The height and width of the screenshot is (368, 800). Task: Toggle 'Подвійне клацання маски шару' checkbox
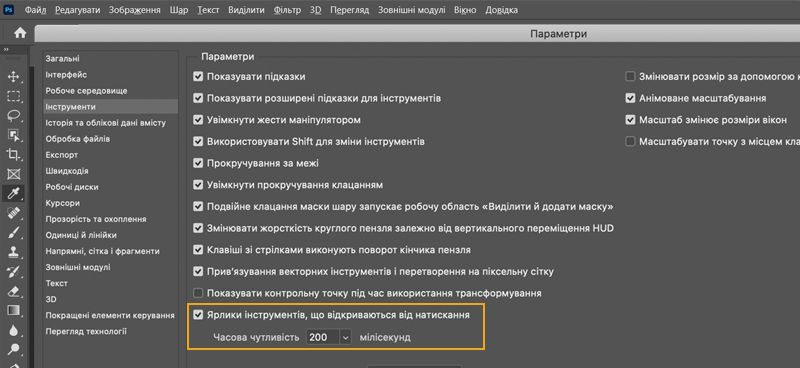tap(198, 207)
